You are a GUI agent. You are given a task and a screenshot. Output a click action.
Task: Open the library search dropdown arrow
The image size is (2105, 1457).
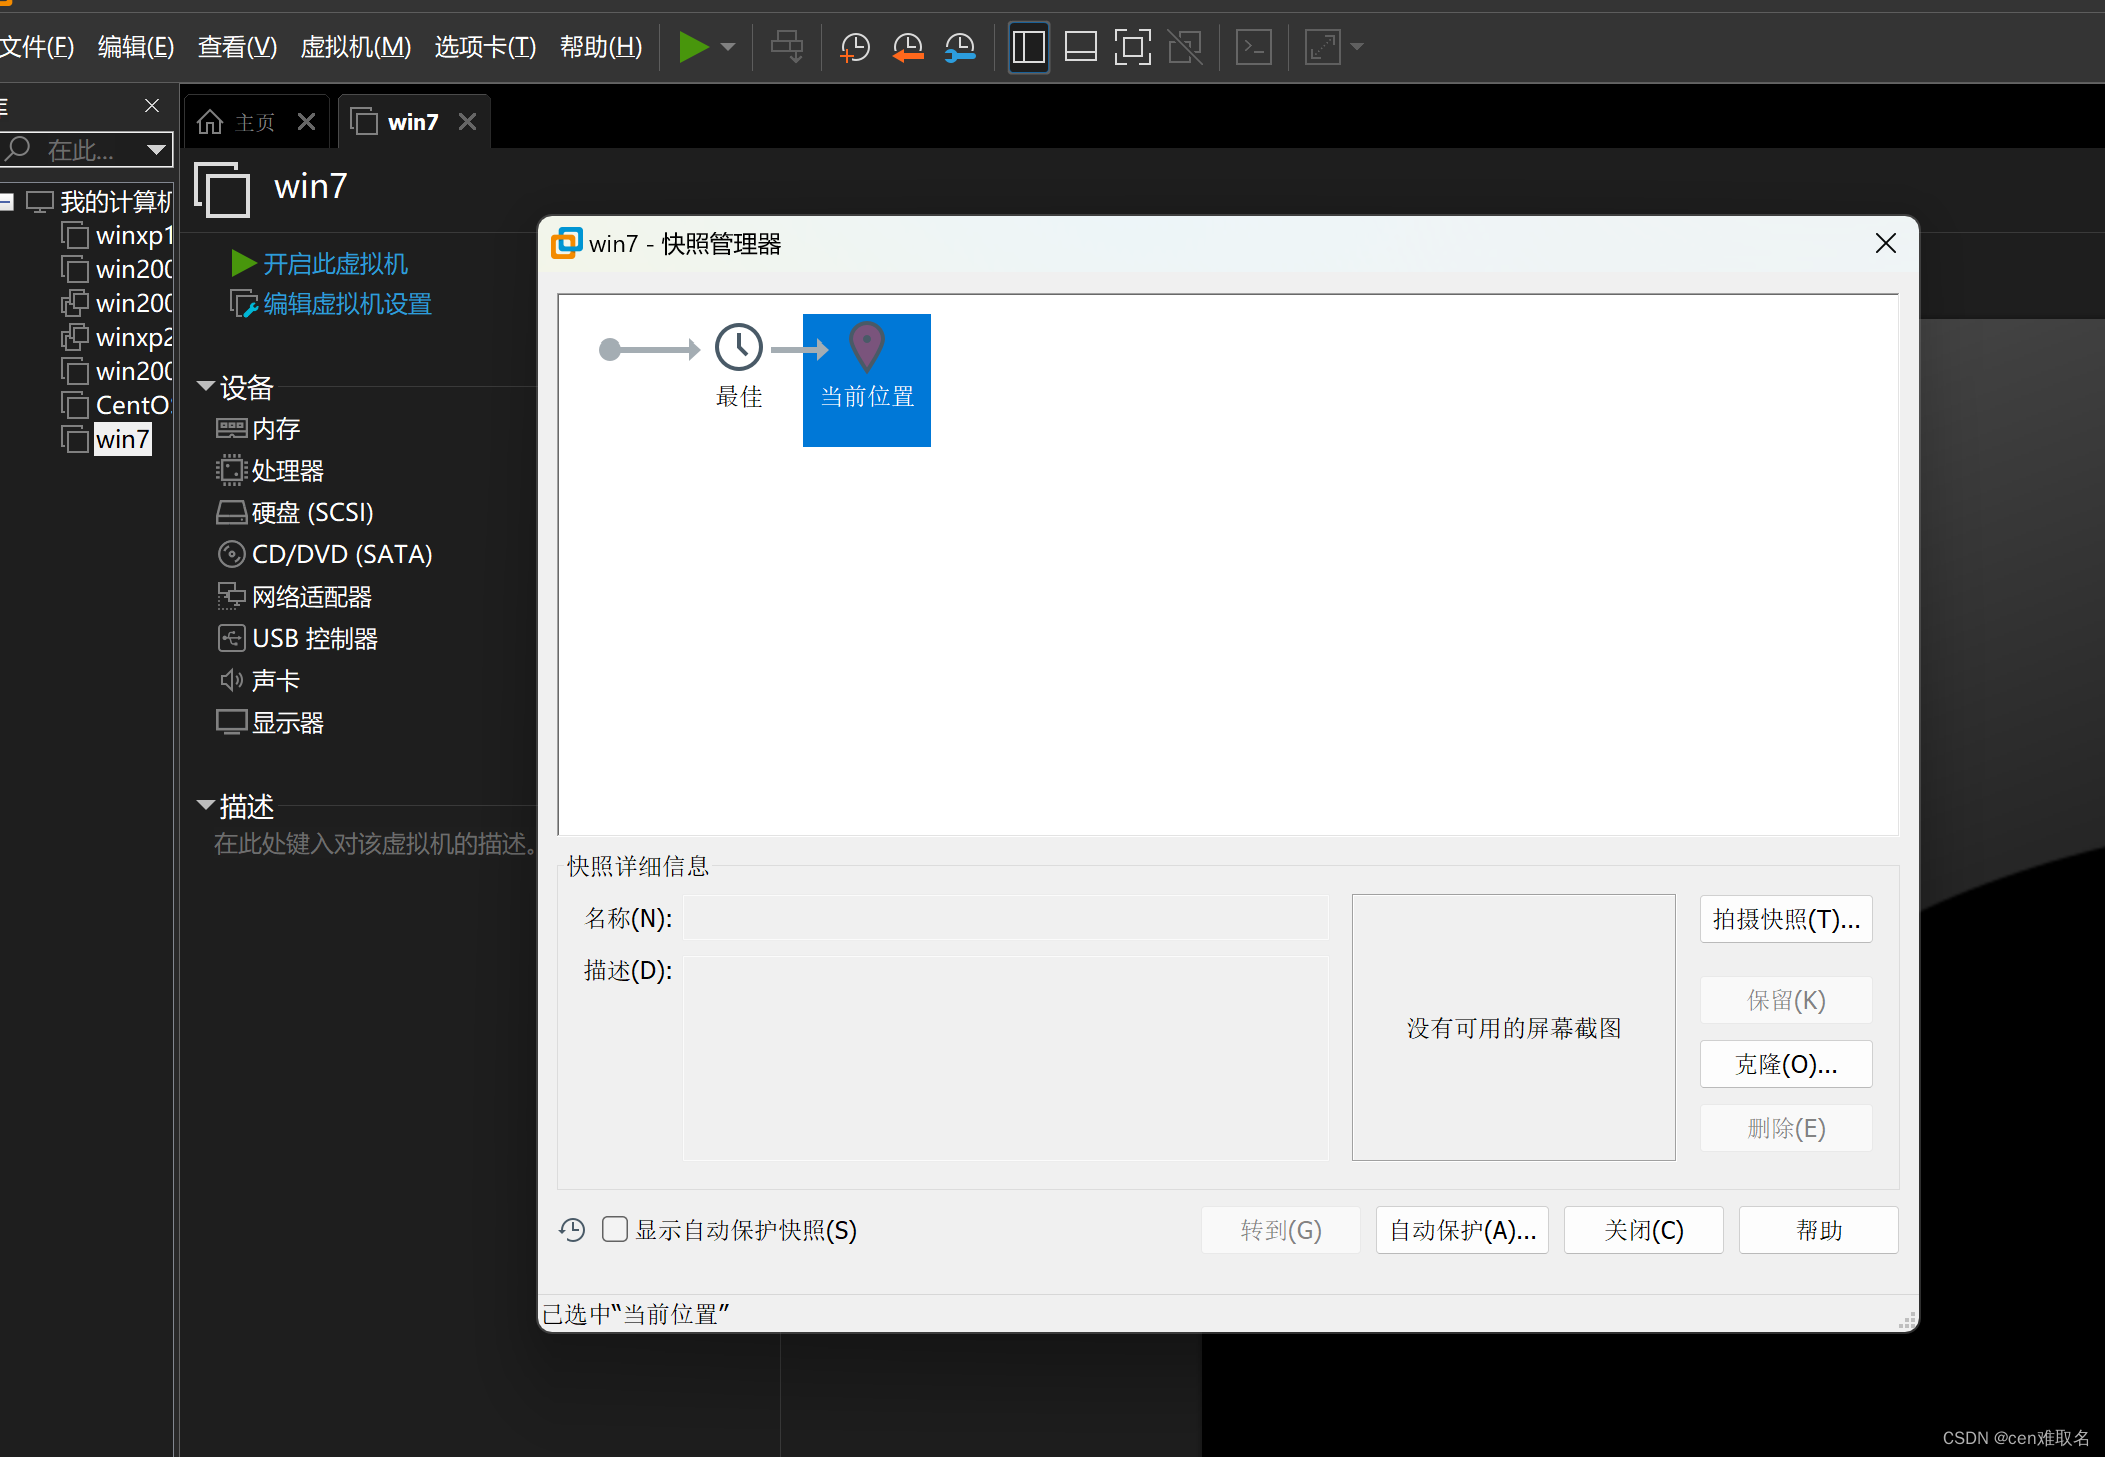156,150
